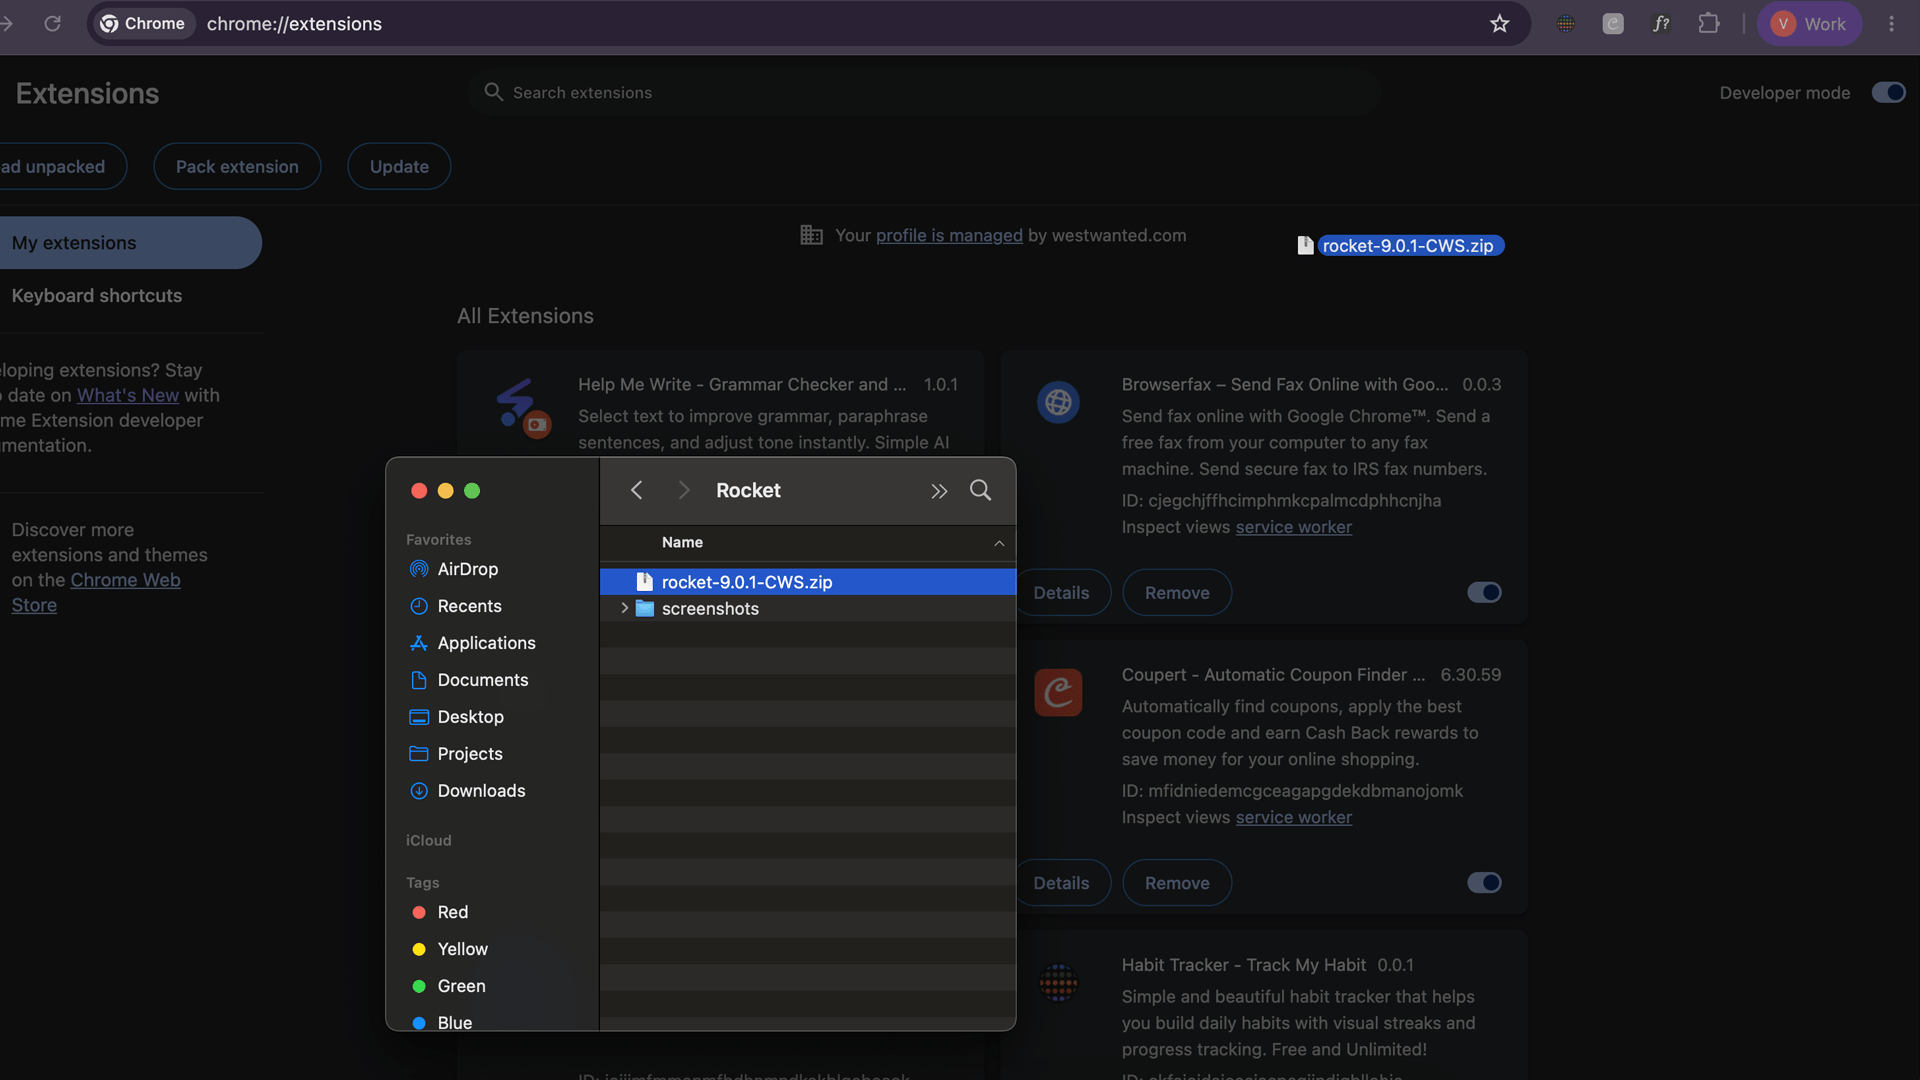Go forward in Finder Rocket window
The width and height of the screenshot is (1920, 1080).
pyautogui.click(x=684, y=490)
